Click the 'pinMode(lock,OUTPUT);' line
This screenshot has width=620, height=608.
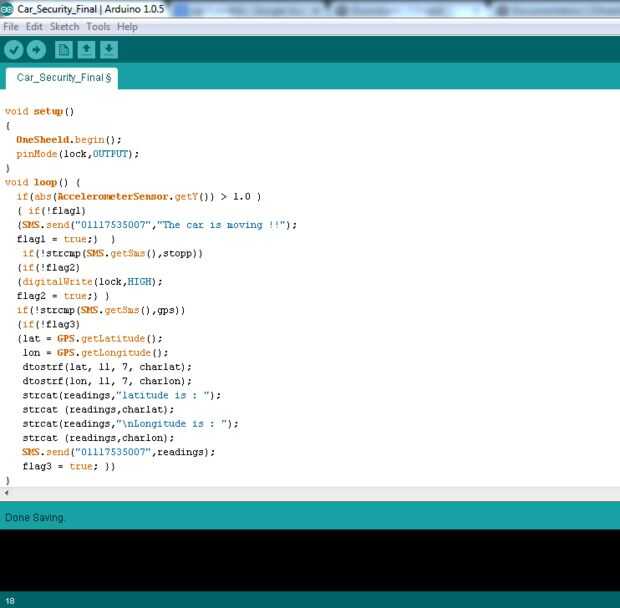pos(78,154)
